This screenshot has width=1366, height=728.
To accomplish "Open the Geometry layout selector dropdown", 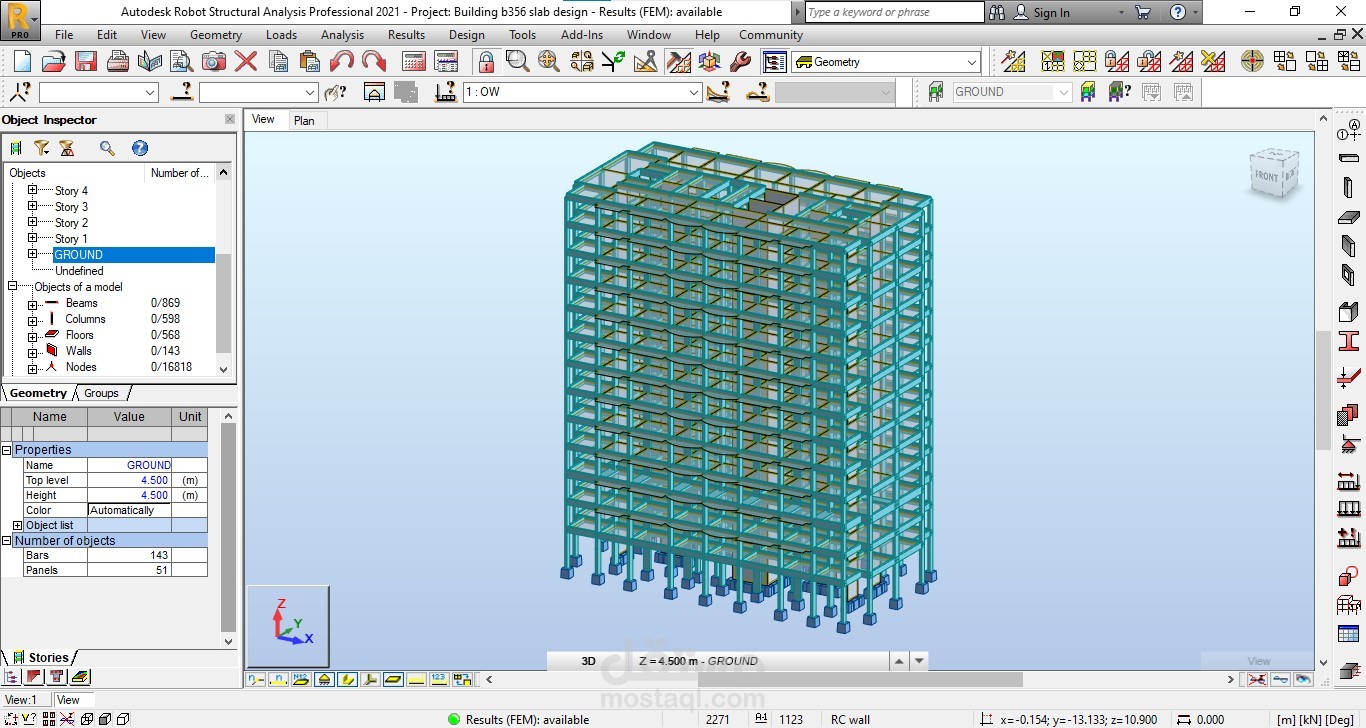I will pyautogui.click(x=968, y=61).
